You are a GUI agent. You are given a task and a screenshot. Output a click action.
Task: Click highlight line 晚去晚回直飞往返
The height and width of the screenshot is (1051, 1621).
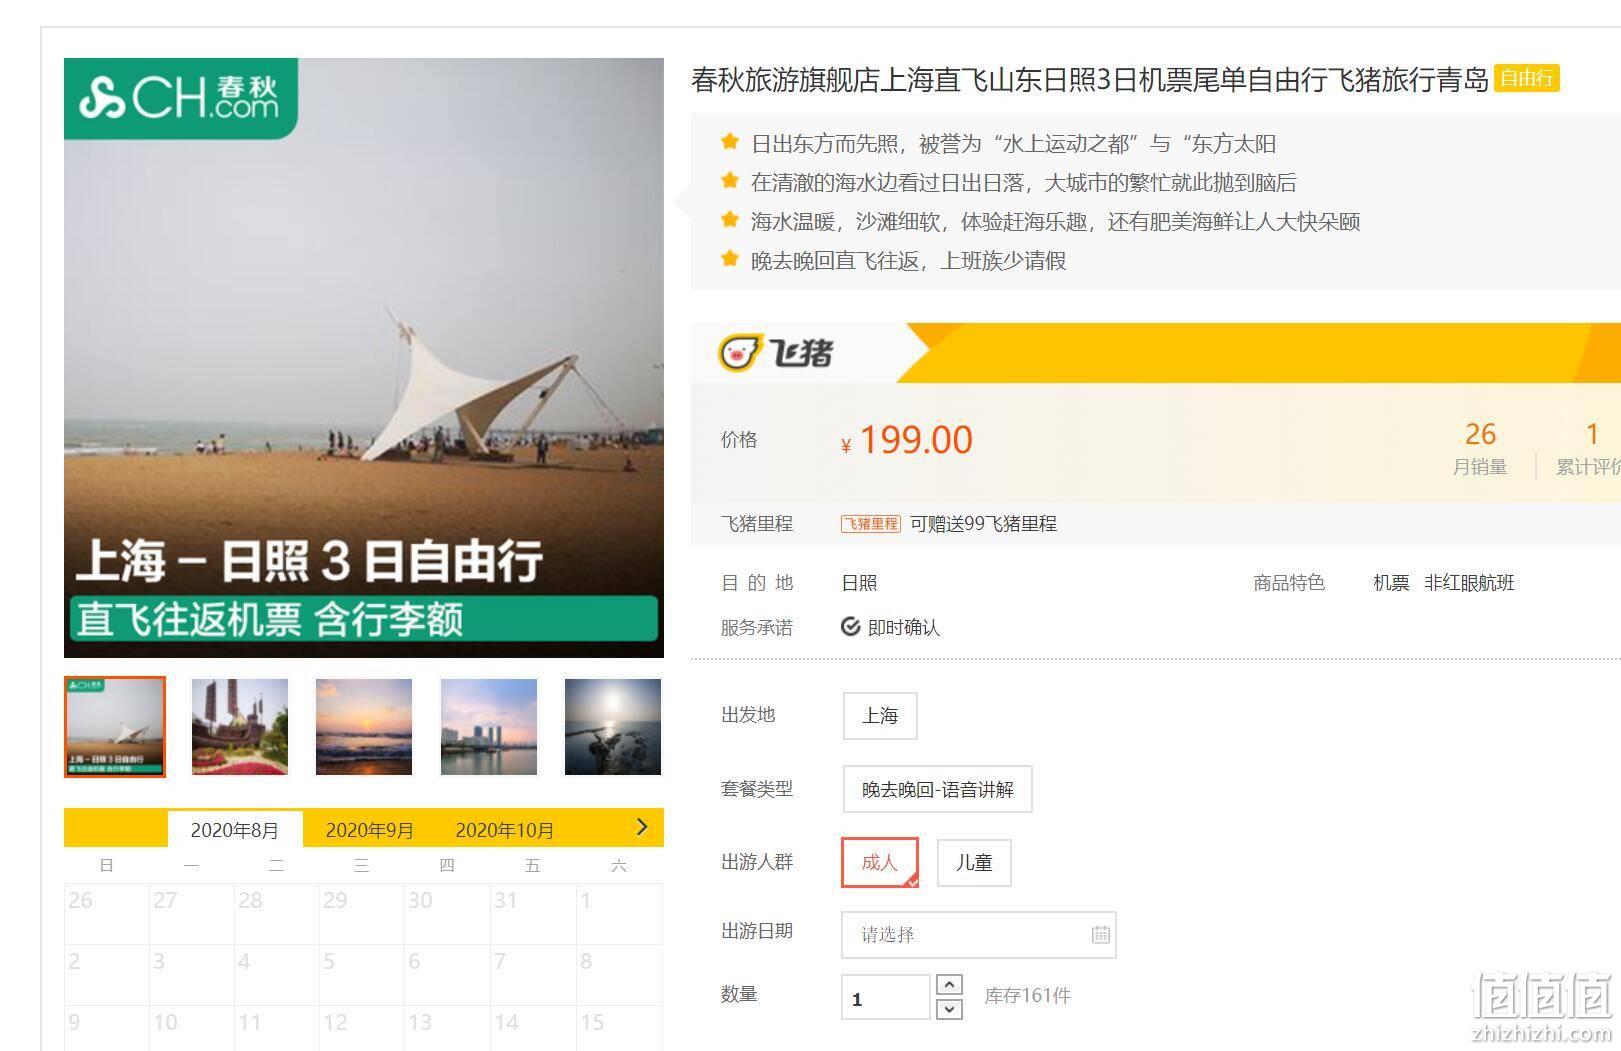pyautogui.click(x=908, y=261)
